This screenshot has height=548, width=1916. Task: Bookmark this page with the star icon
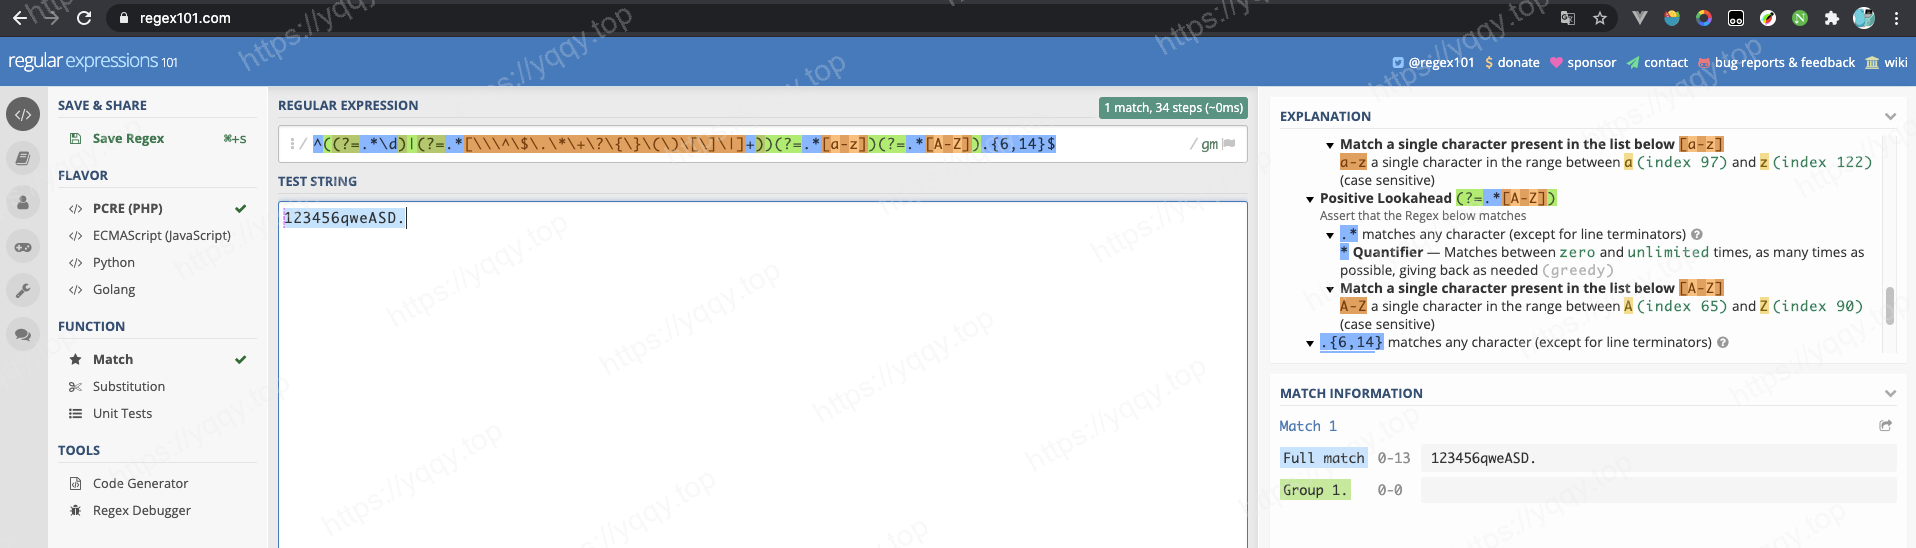(x=1600, y=18)
